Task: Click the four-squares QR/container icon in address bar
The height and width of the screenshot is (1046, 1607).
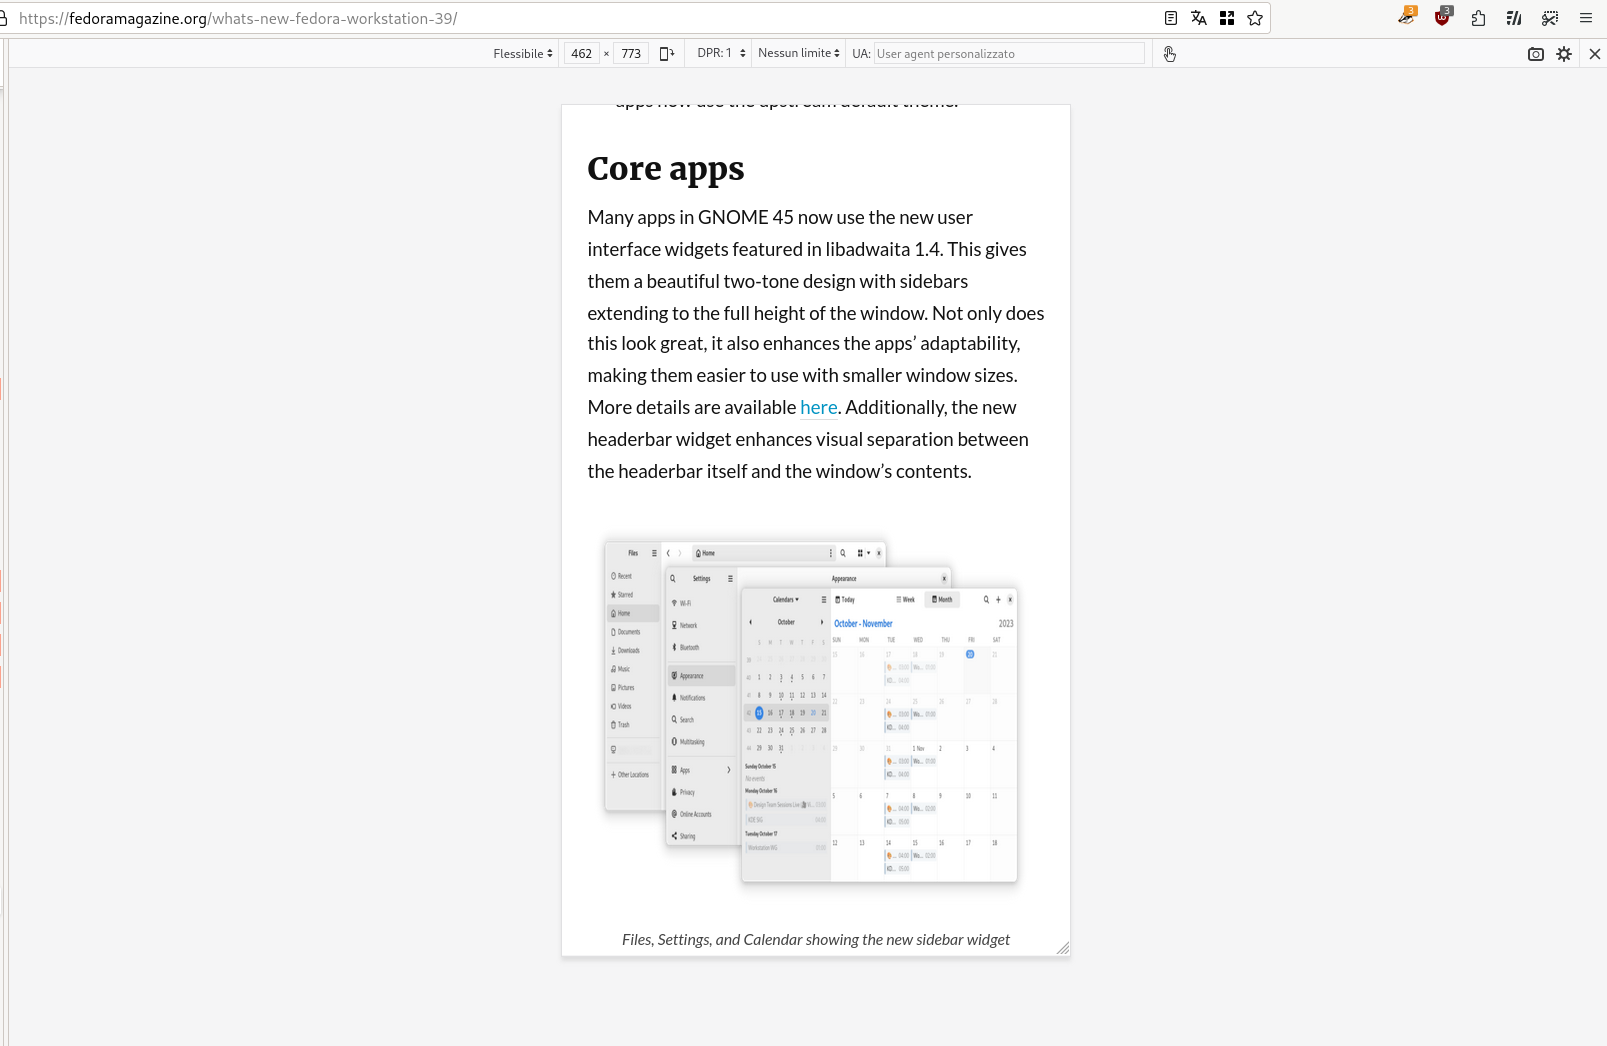Action: pyautogui.click(x=1227, y=18)
